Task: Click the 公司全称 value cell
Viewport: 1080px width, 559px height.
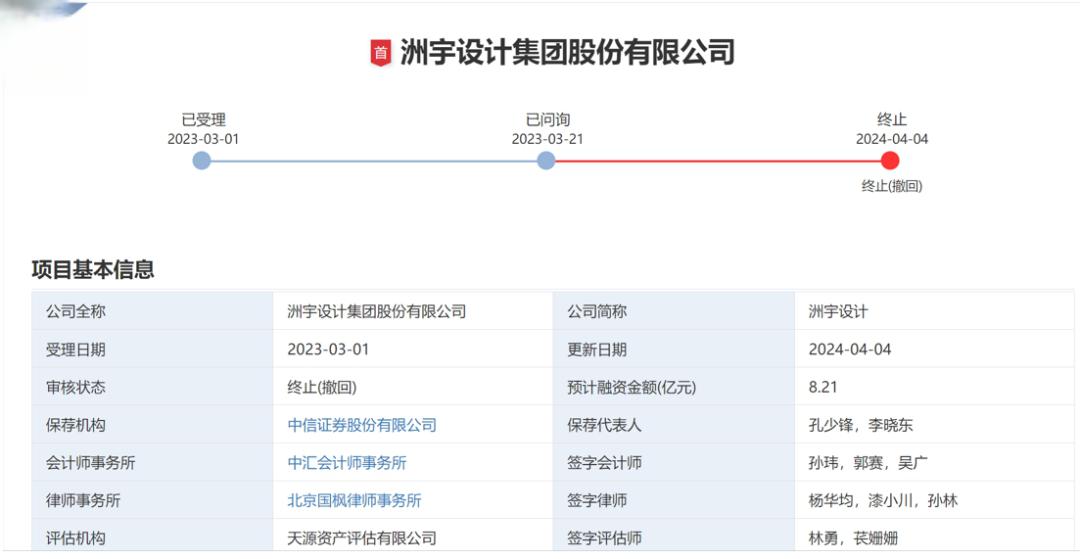Action: pos(413,311)
